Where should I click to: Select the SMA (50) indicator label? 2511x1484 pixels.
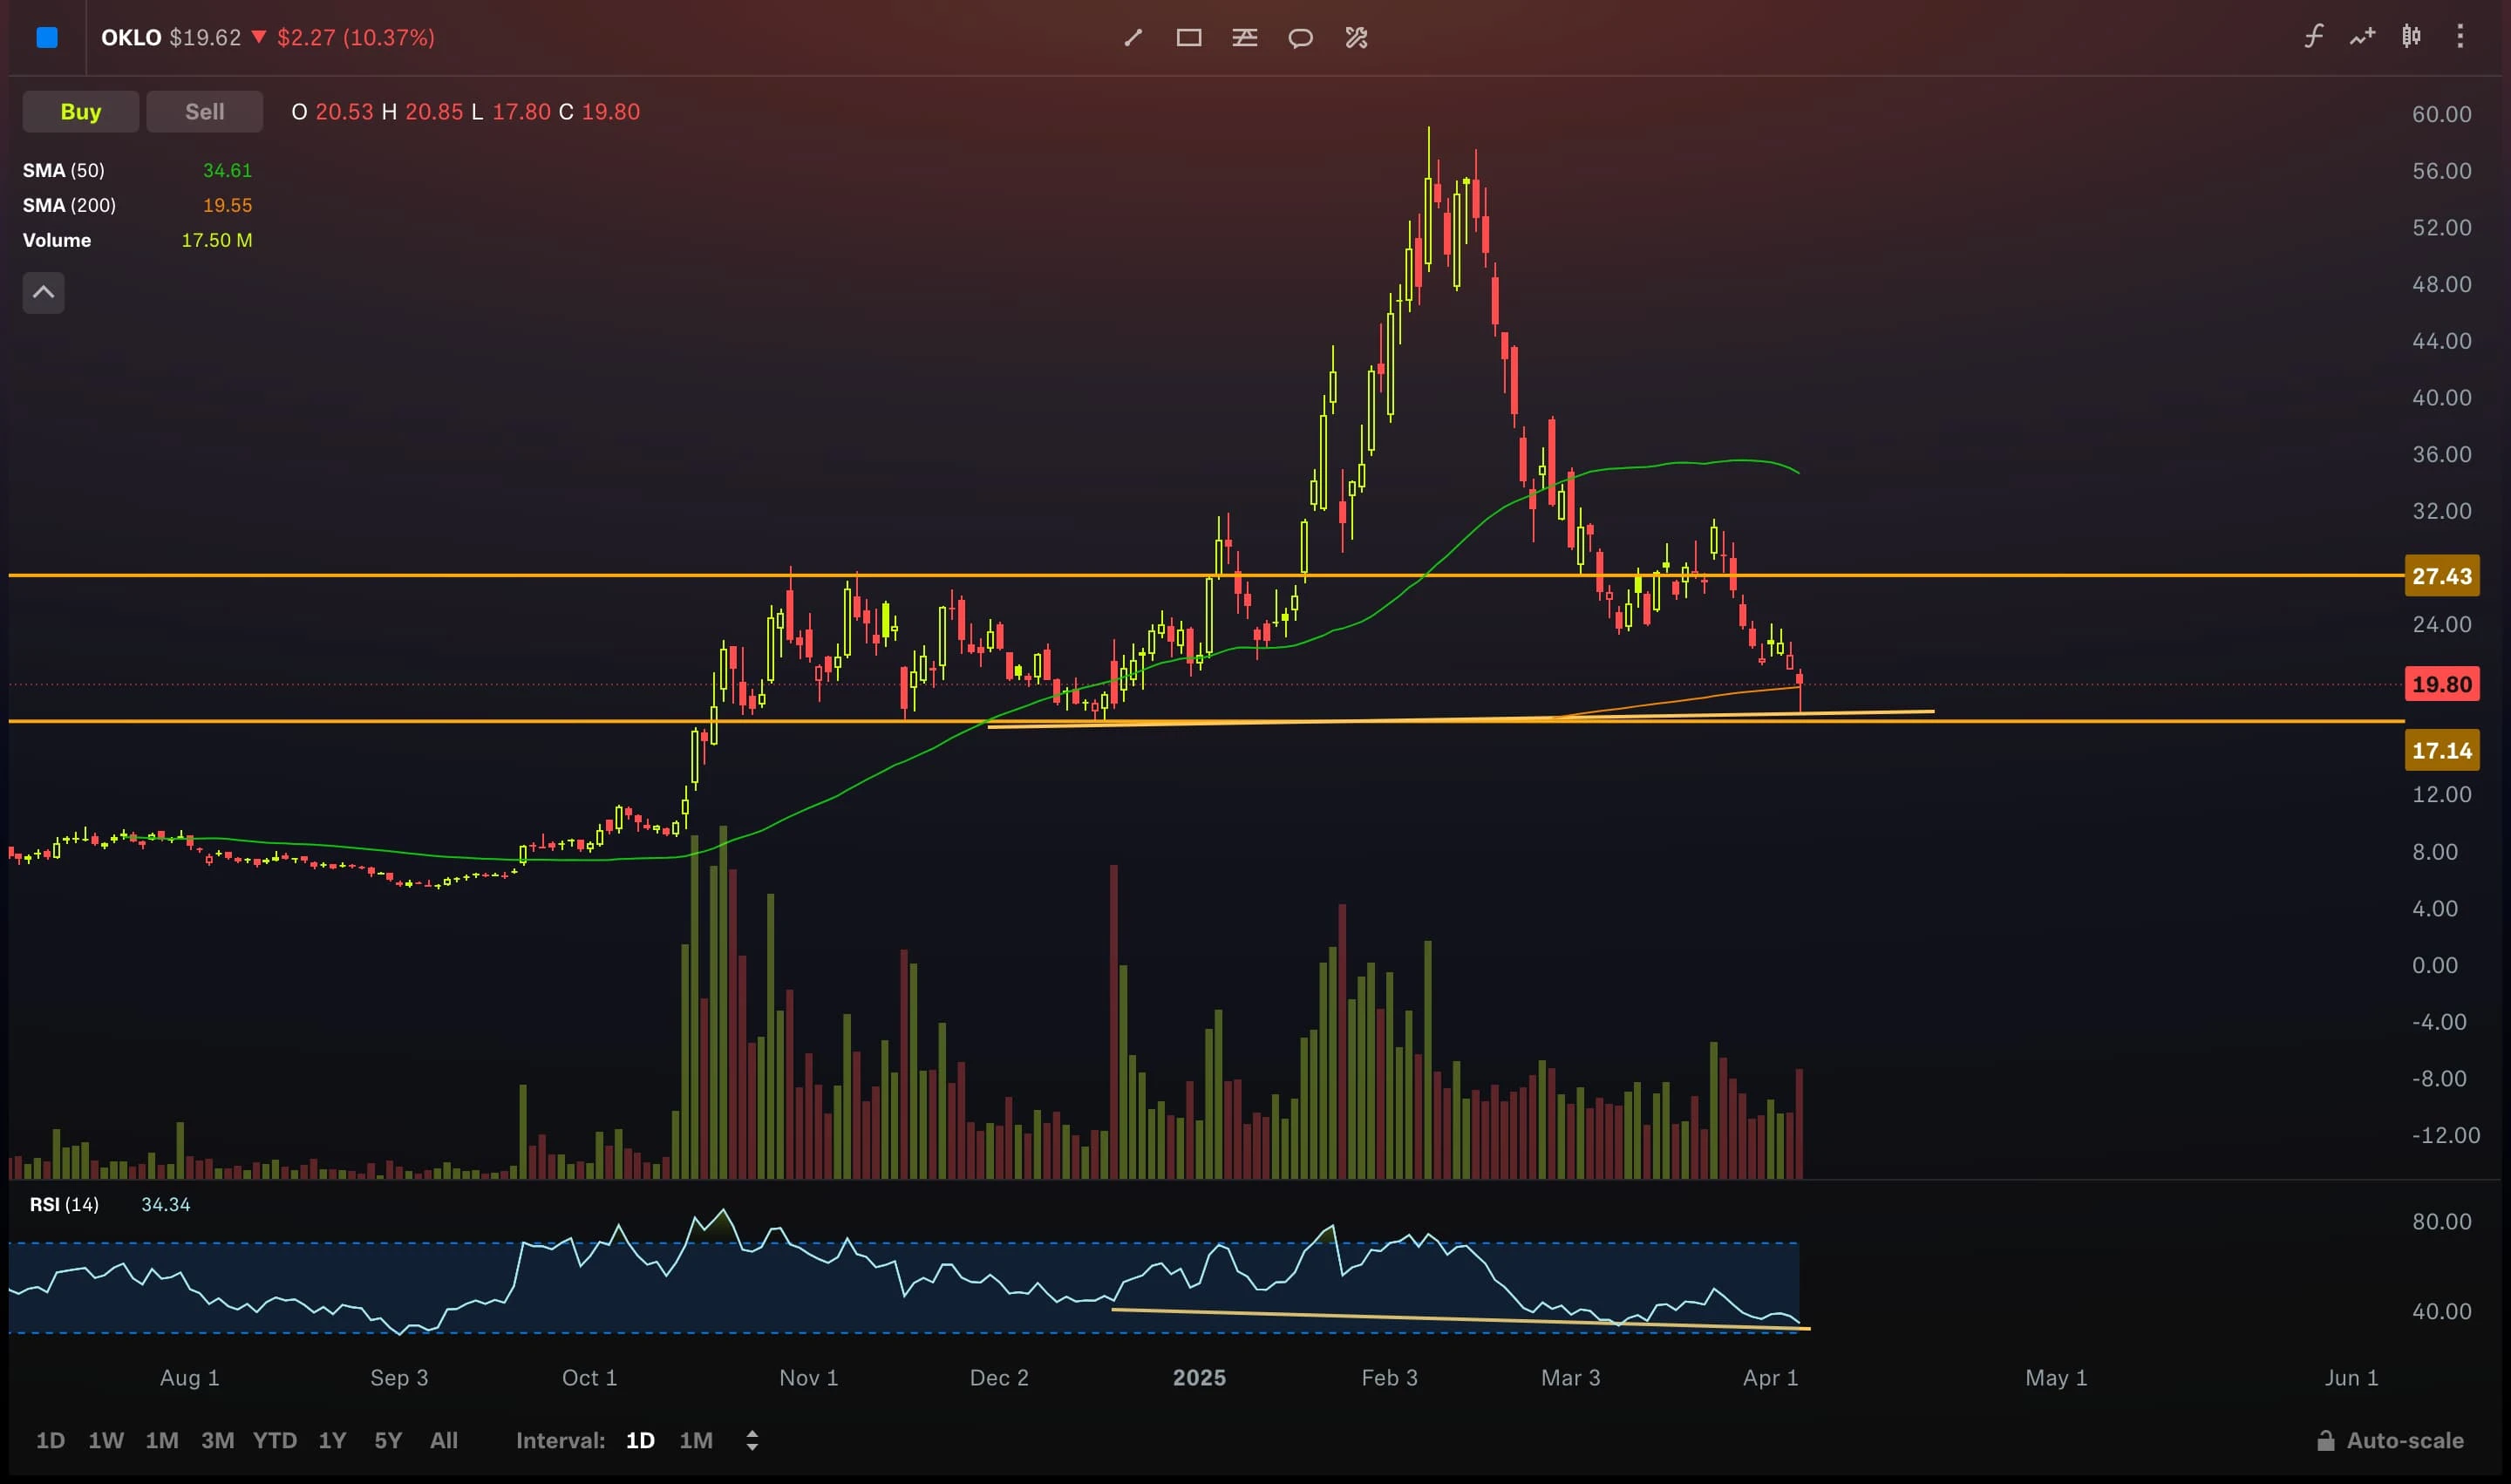pos(64,170)
